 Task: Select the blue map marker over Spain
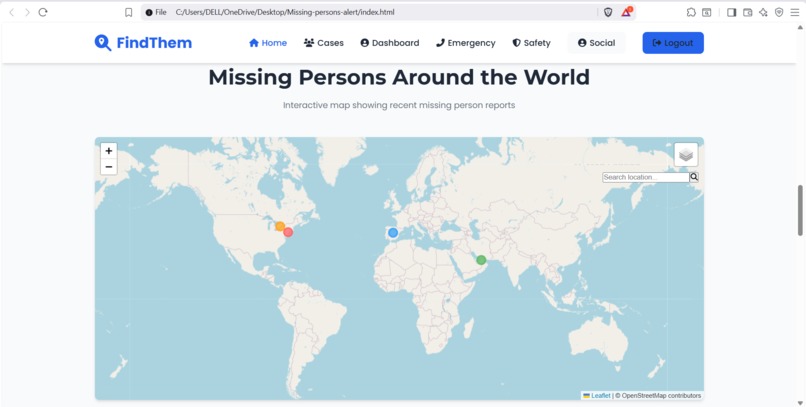click(393, 233)
